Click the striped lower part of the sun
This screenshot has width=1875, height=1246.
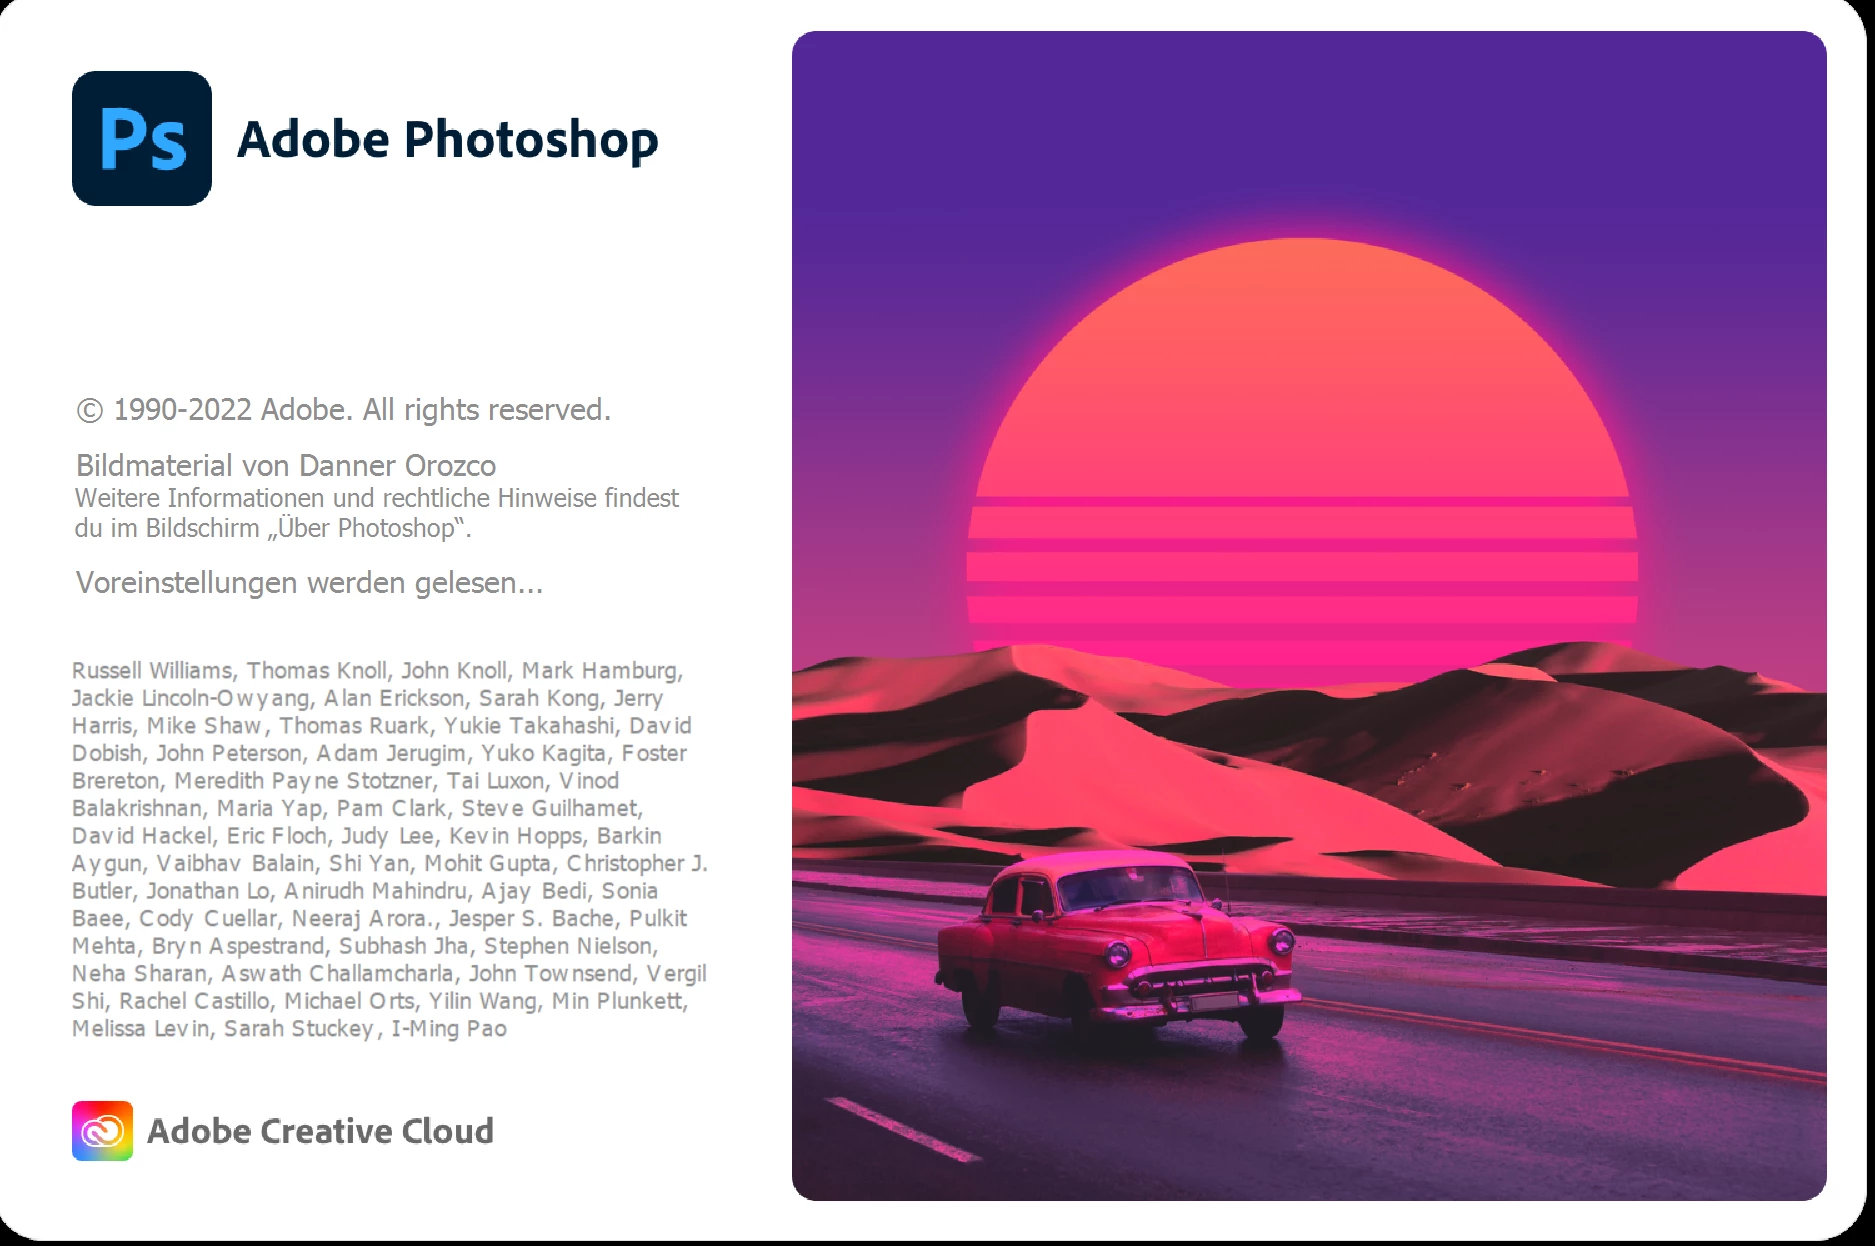pos(1302,570)
